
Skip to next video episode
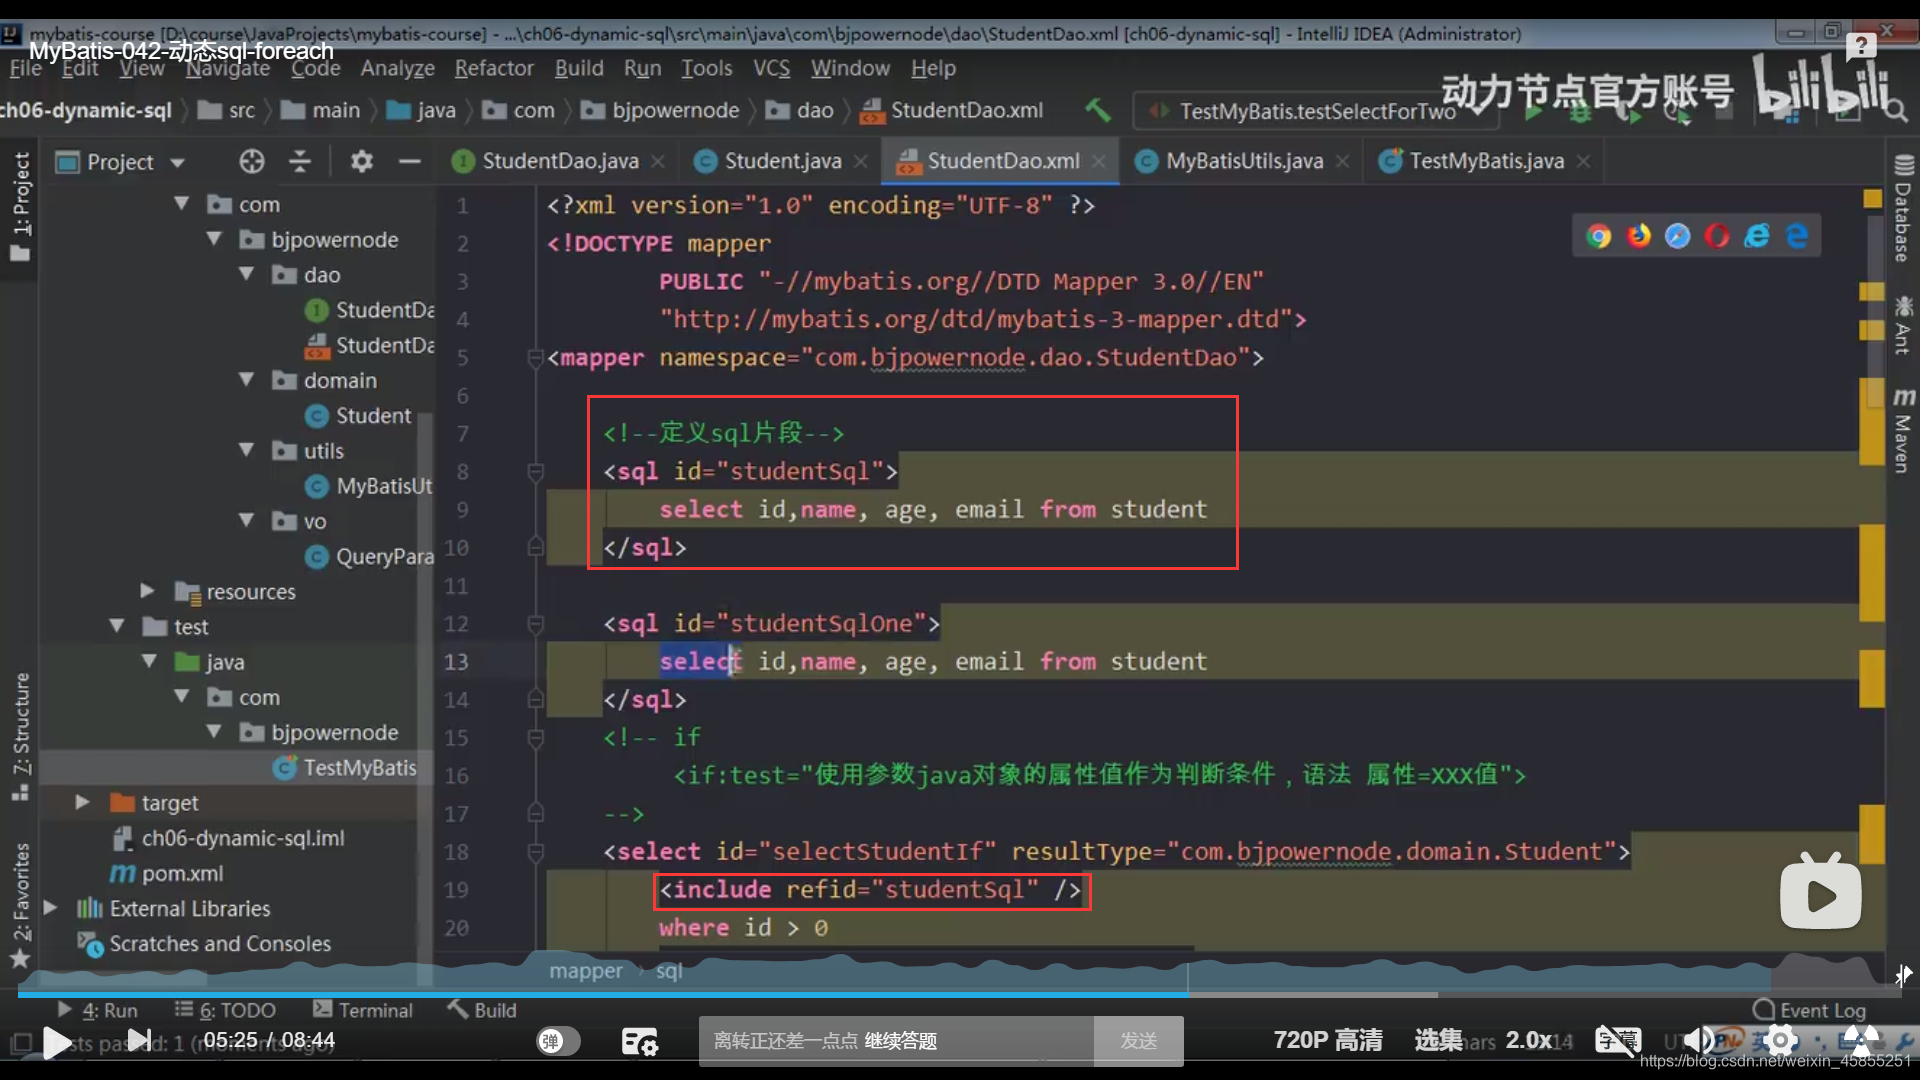(140, 1041)
